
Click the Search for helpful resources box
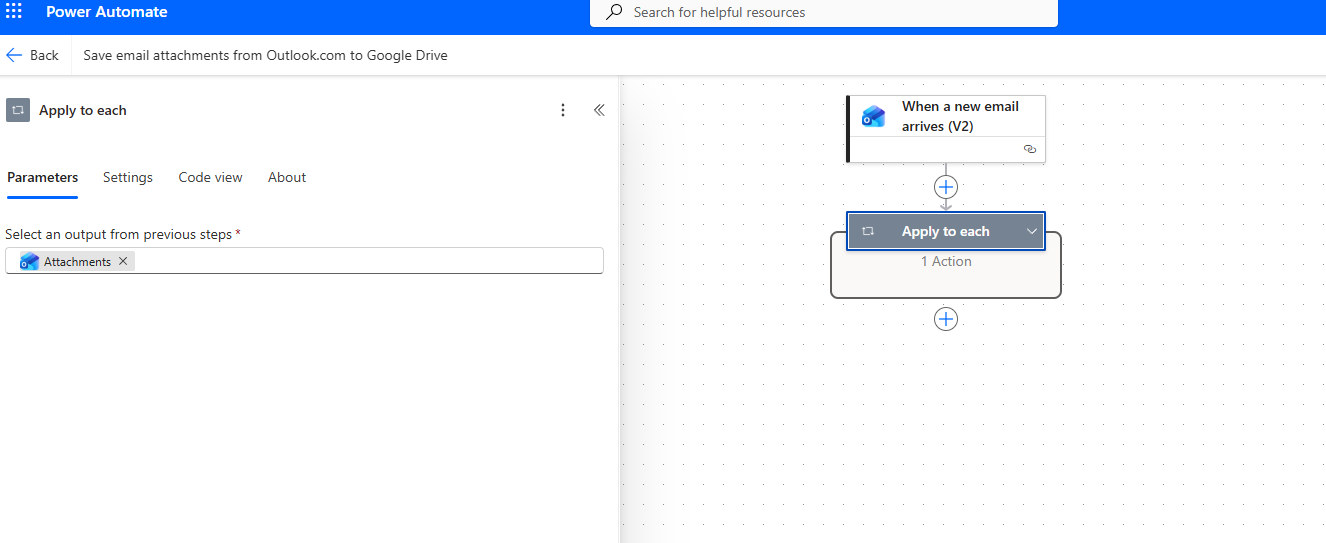[x=830, y=12]
